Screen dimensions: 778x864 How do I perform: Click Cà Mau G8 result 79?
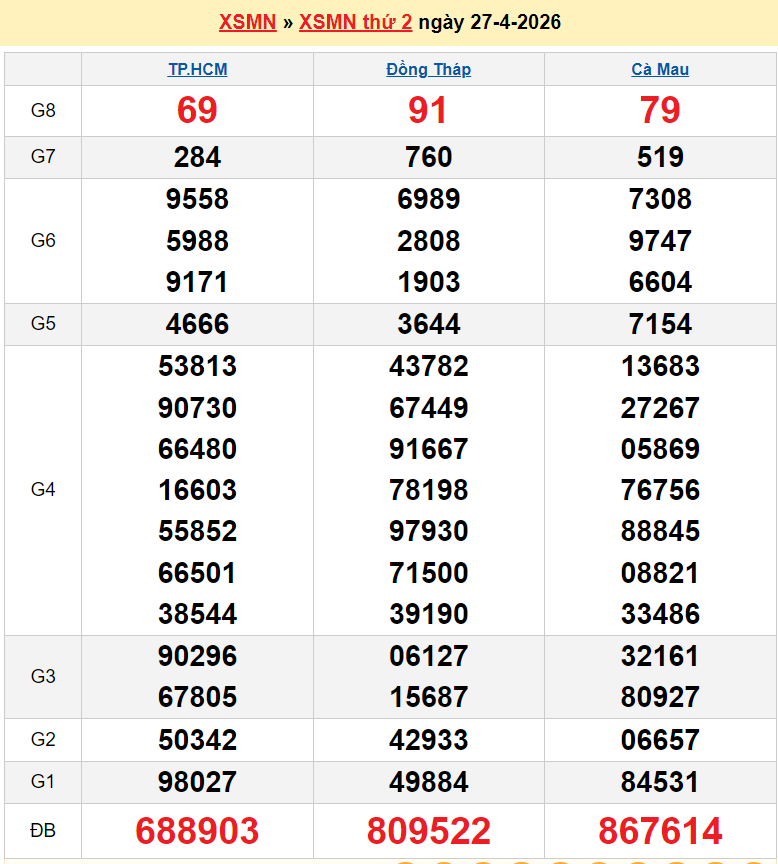pyautogui.click(x=660, y=110)
